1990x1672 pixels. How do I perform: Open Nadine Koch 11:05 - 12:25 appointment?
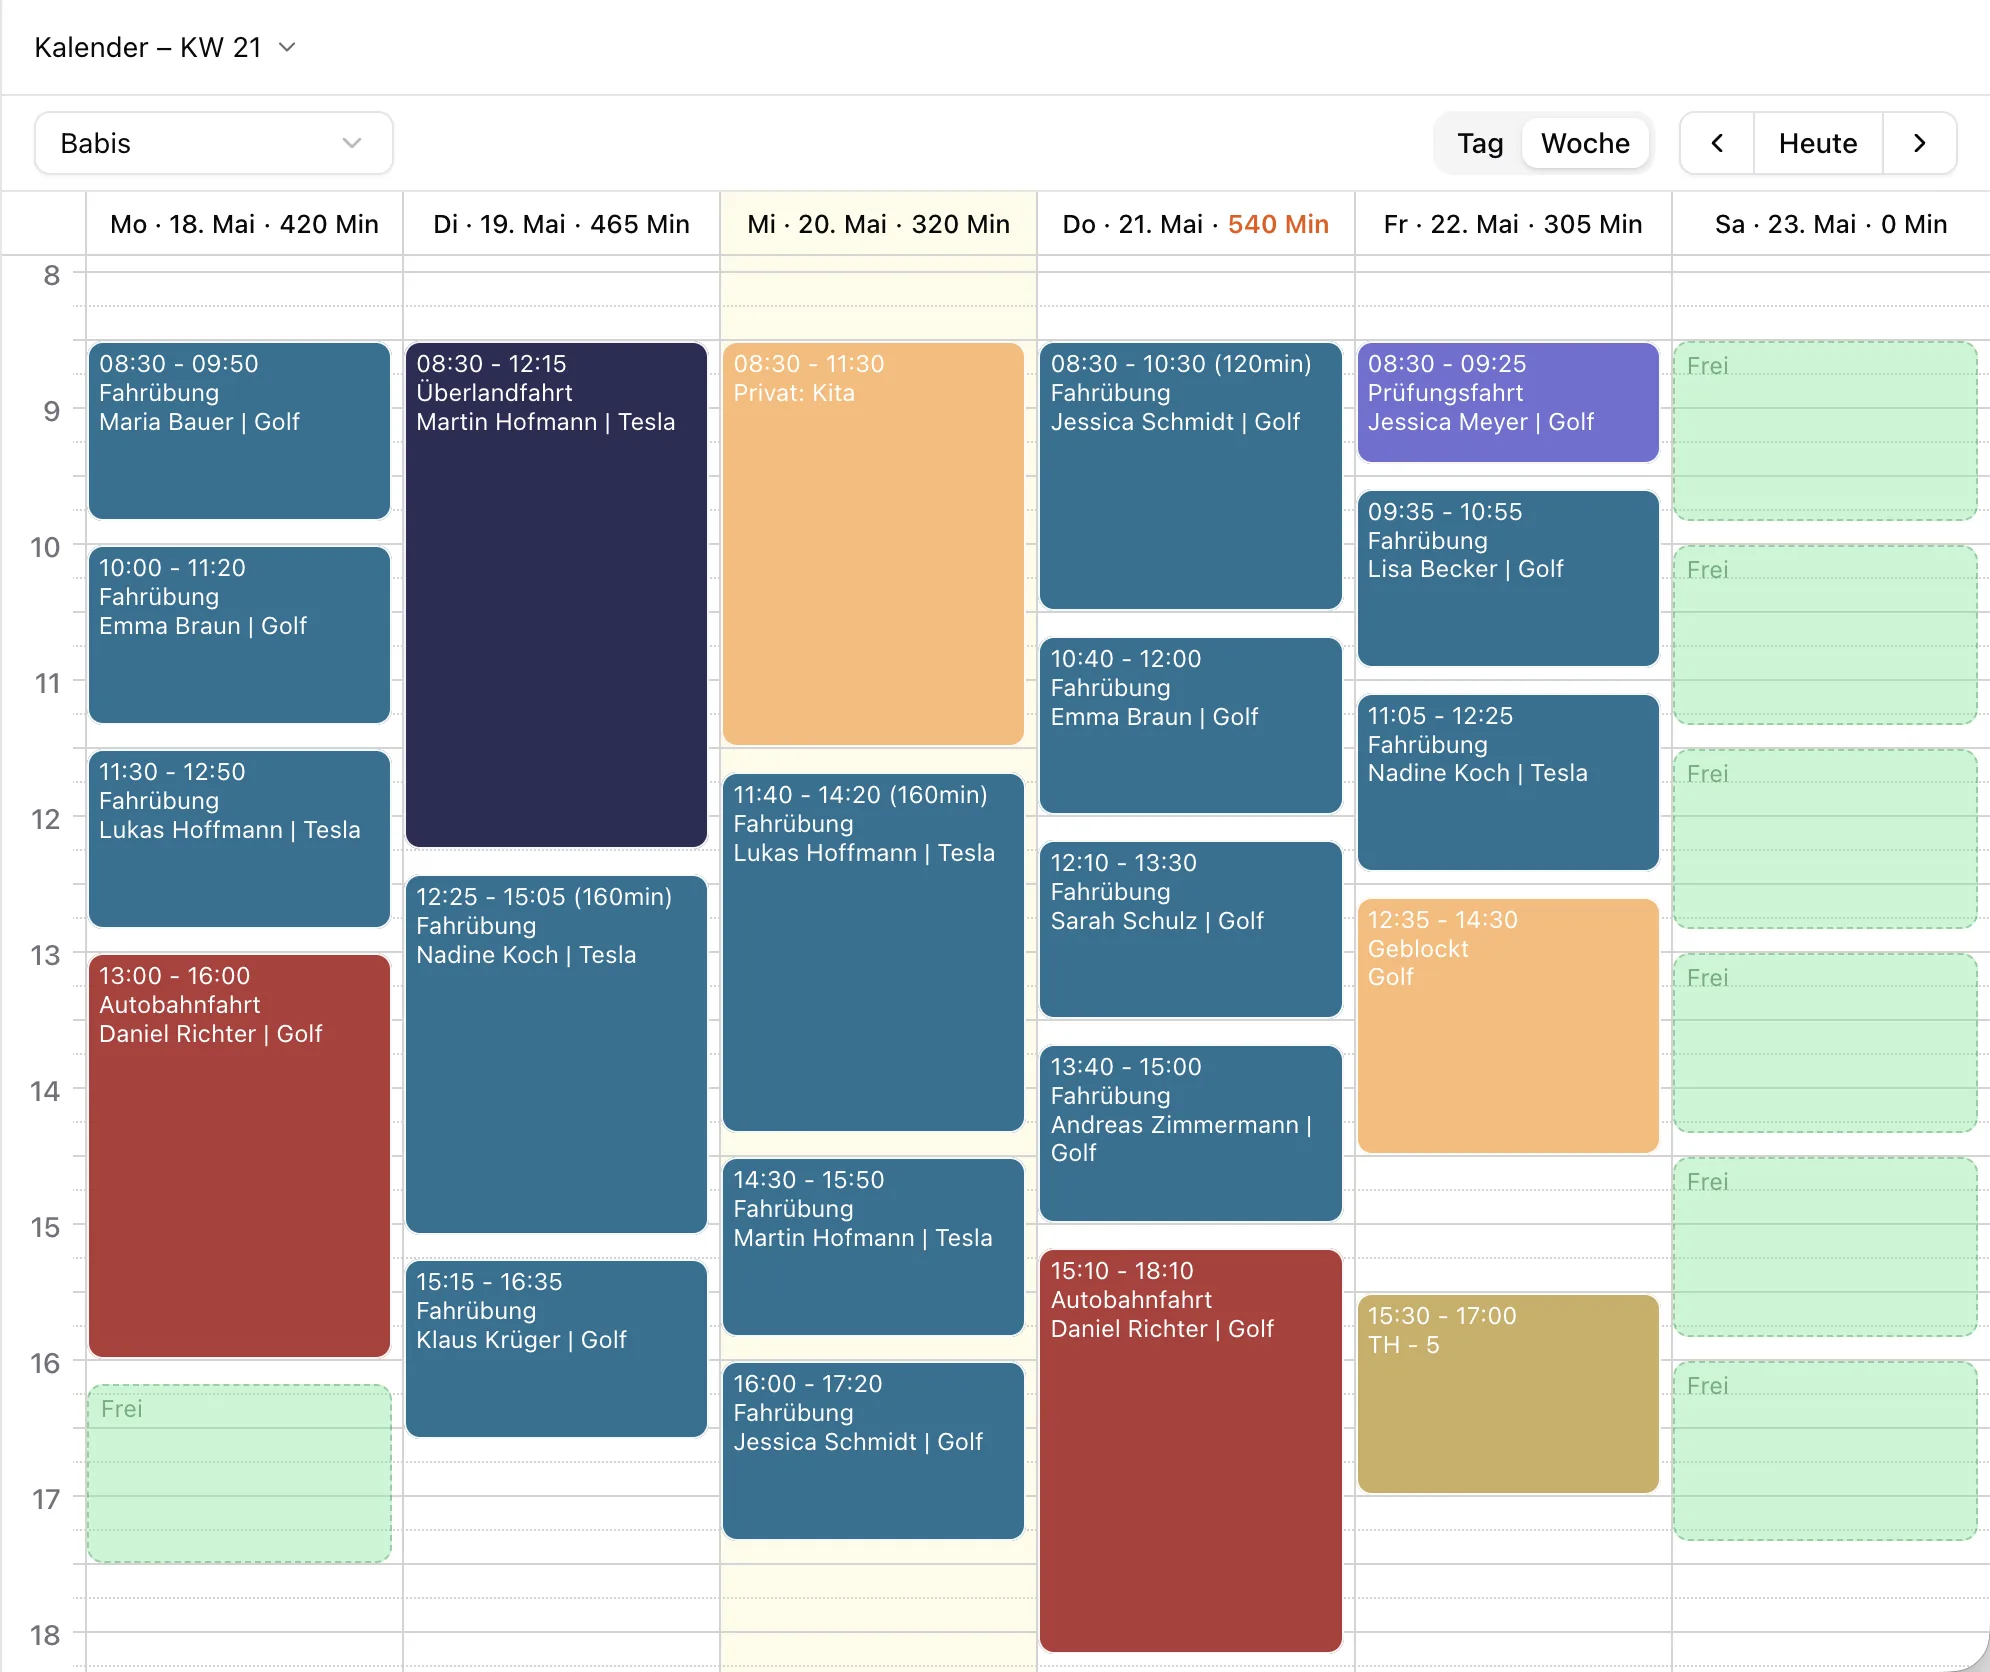(1508, 782)
